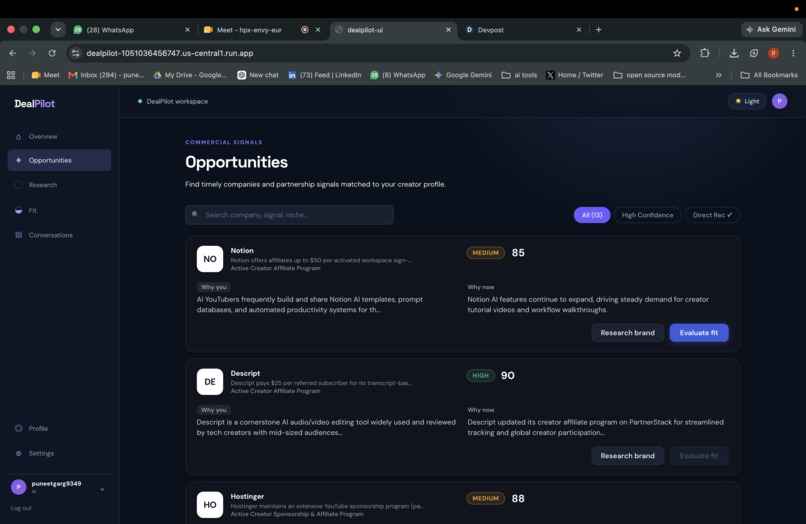Open the Chrome three-dot menu
The height and width of the screenshot is (524, 806).
(x=793, y=53)
